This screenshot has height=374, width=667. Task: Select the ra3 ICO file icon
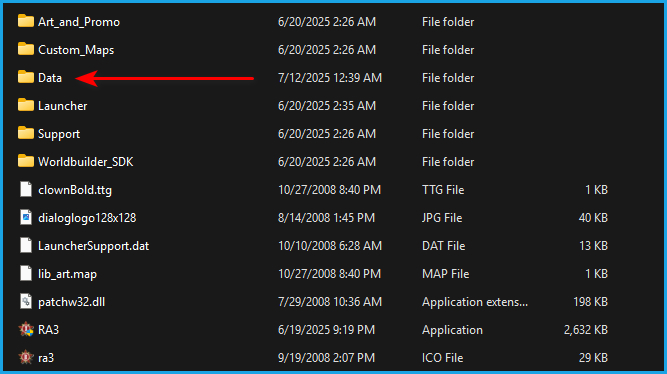[26, 357]
